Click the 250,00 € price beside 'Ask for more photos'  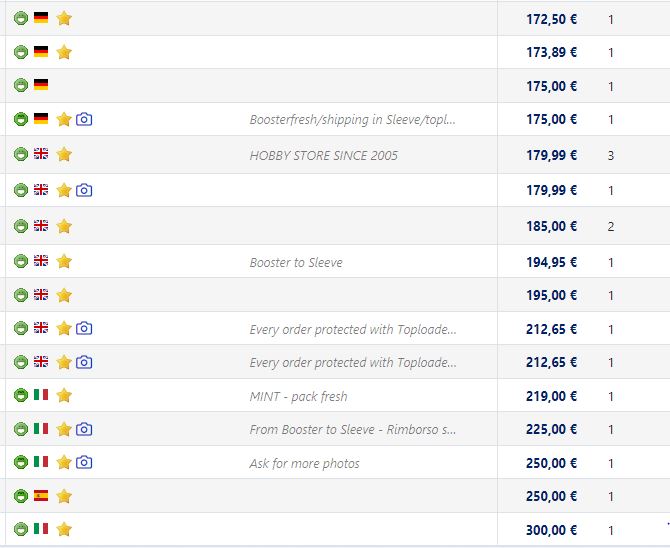click(551, 463)
